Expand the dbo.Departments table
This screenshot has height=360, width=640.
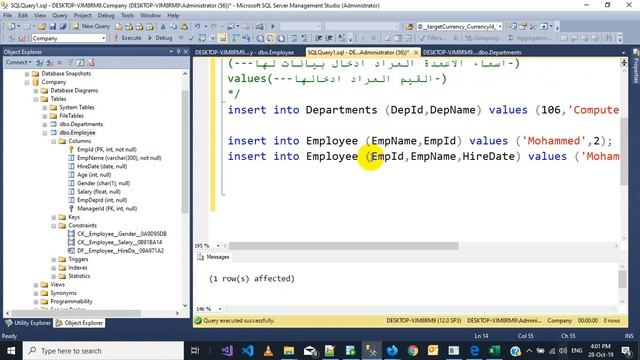(x=45, y=124)
